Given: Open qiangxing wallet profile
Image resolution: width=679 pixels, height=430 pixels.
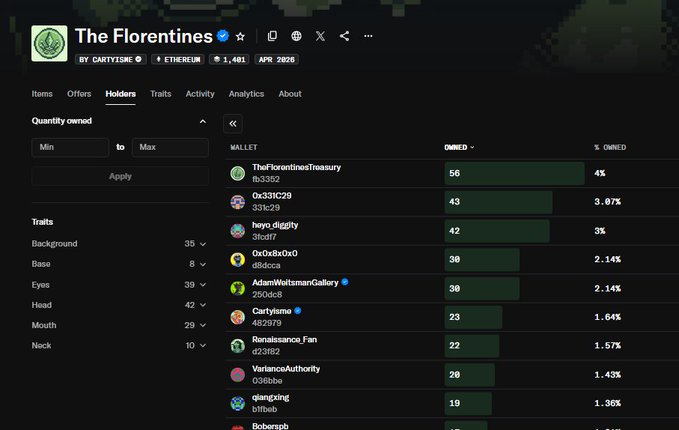Looking at the screenshot, I should [270, 397].
